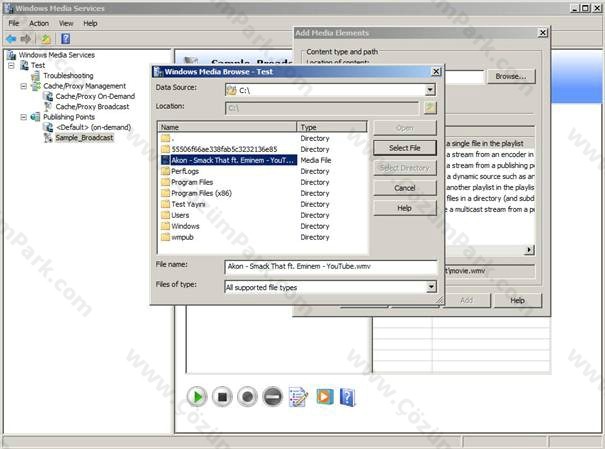Screen dimensions: 605x449
Task: Click the Back arrow toolbar icon
Action: click(x=11, y=39)
